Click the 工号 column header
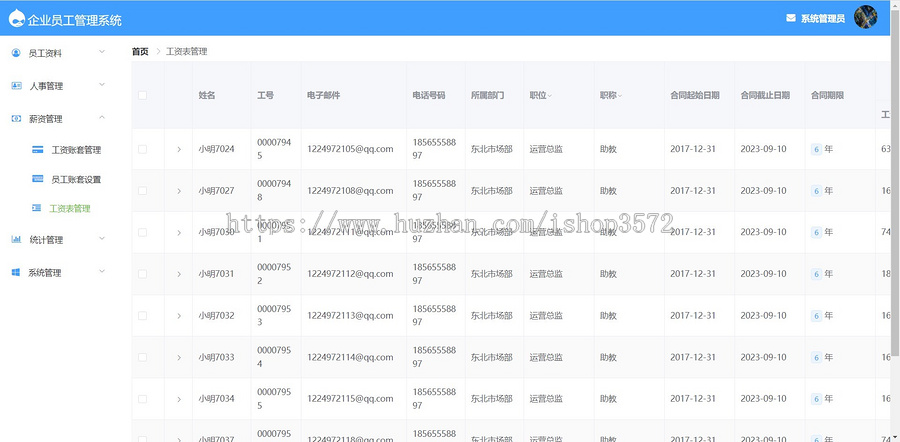 coord(265,95)
